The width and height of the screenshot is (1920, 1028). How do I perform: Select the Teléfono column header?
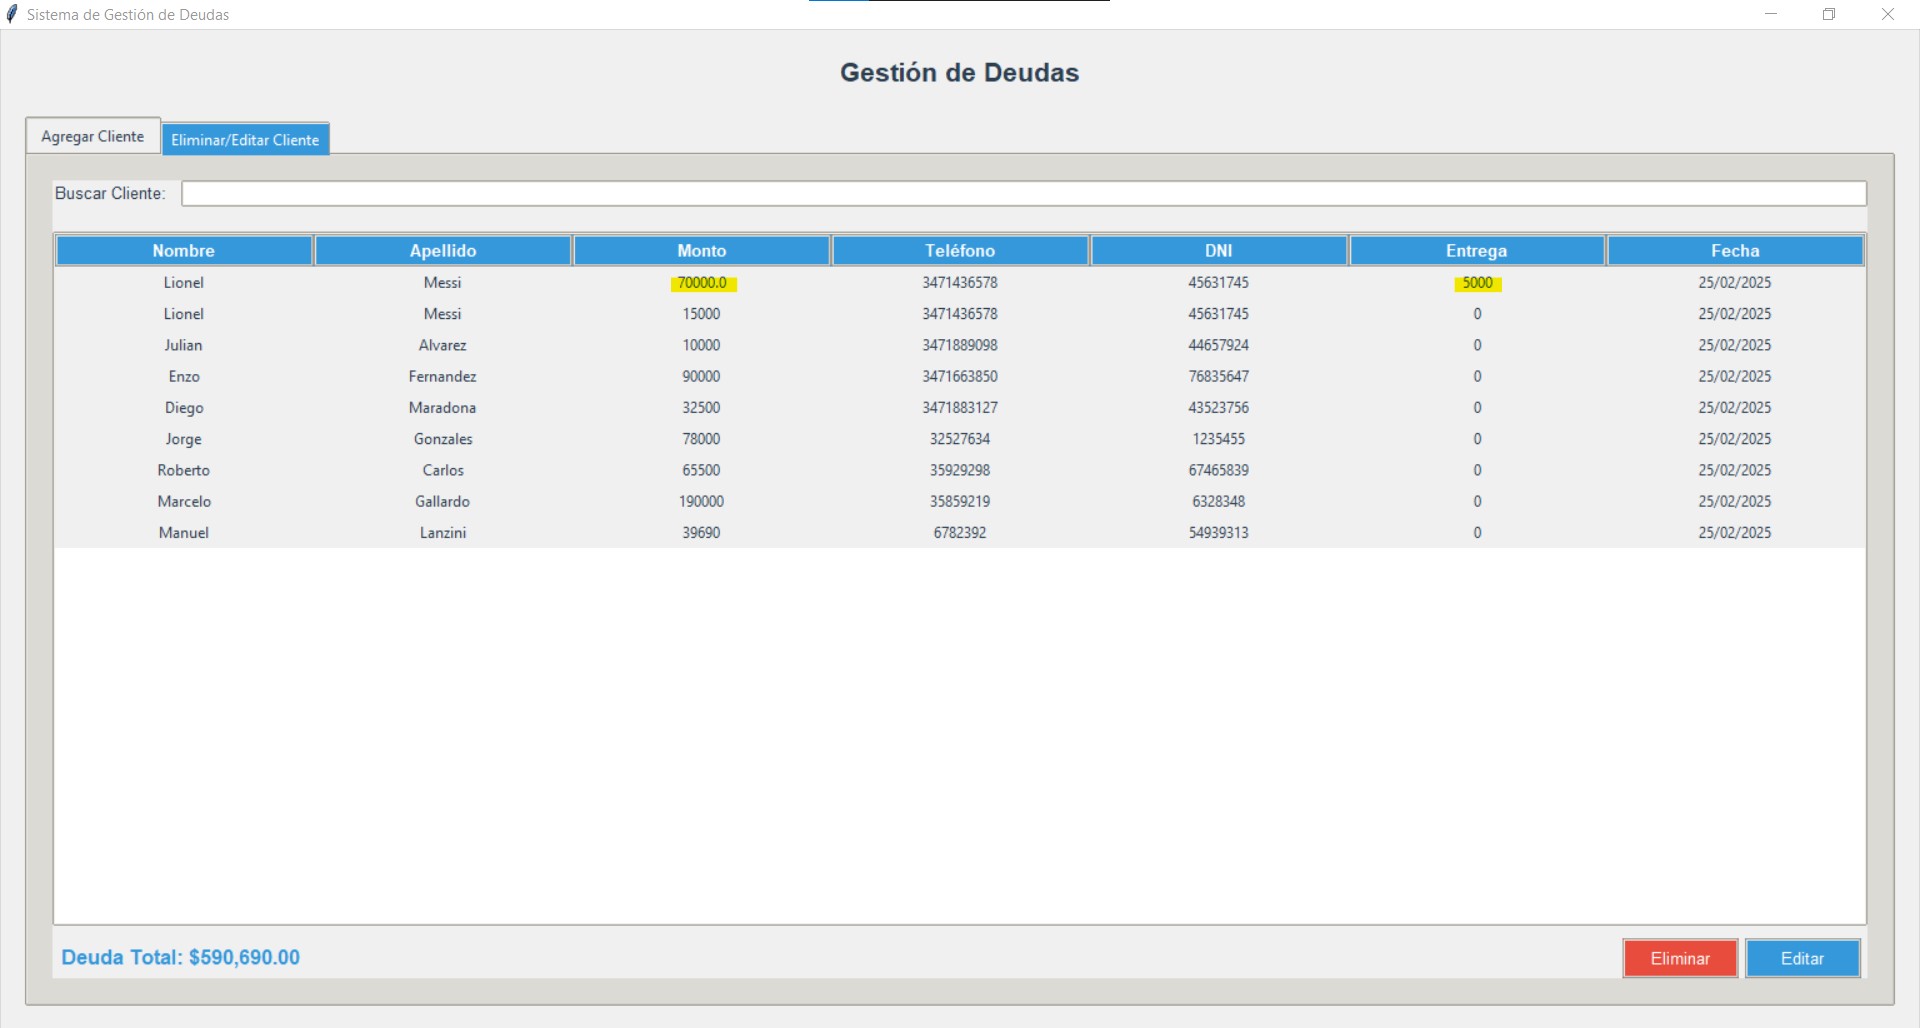[960, 251]
